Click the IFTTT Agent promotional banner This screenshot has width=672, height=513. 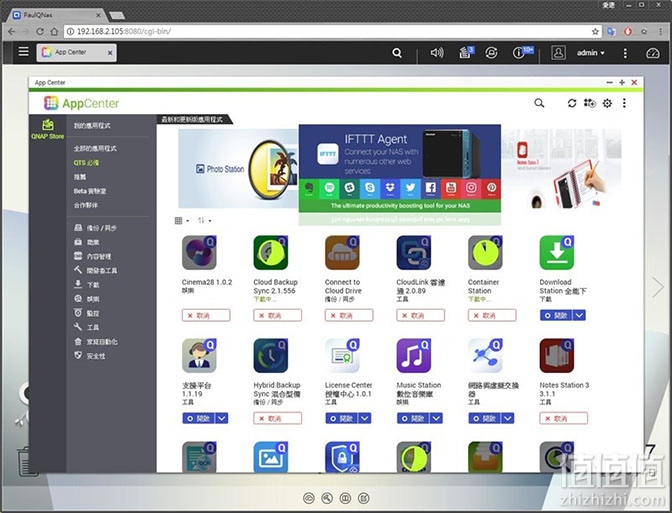click(x=399, y=168)
